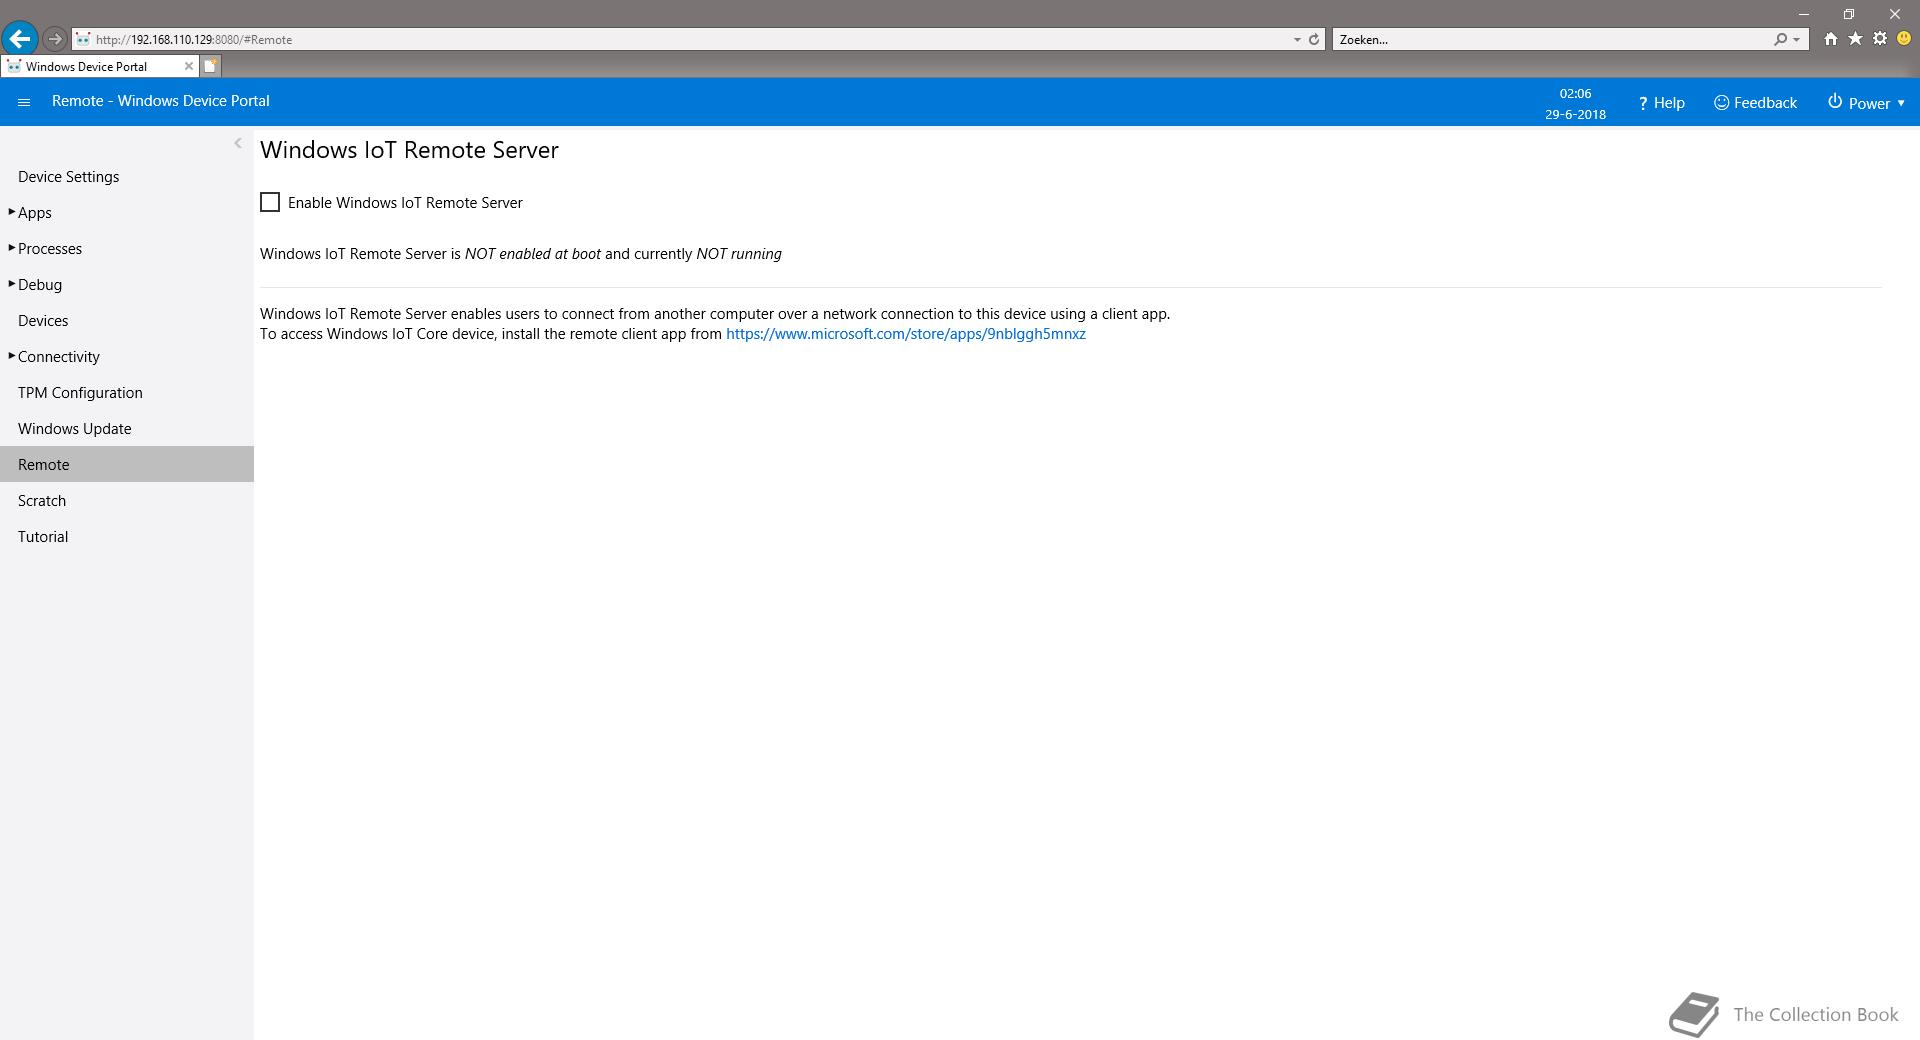Open Windows Update page
The image size is (1920, 1040).
pos(75,428)
